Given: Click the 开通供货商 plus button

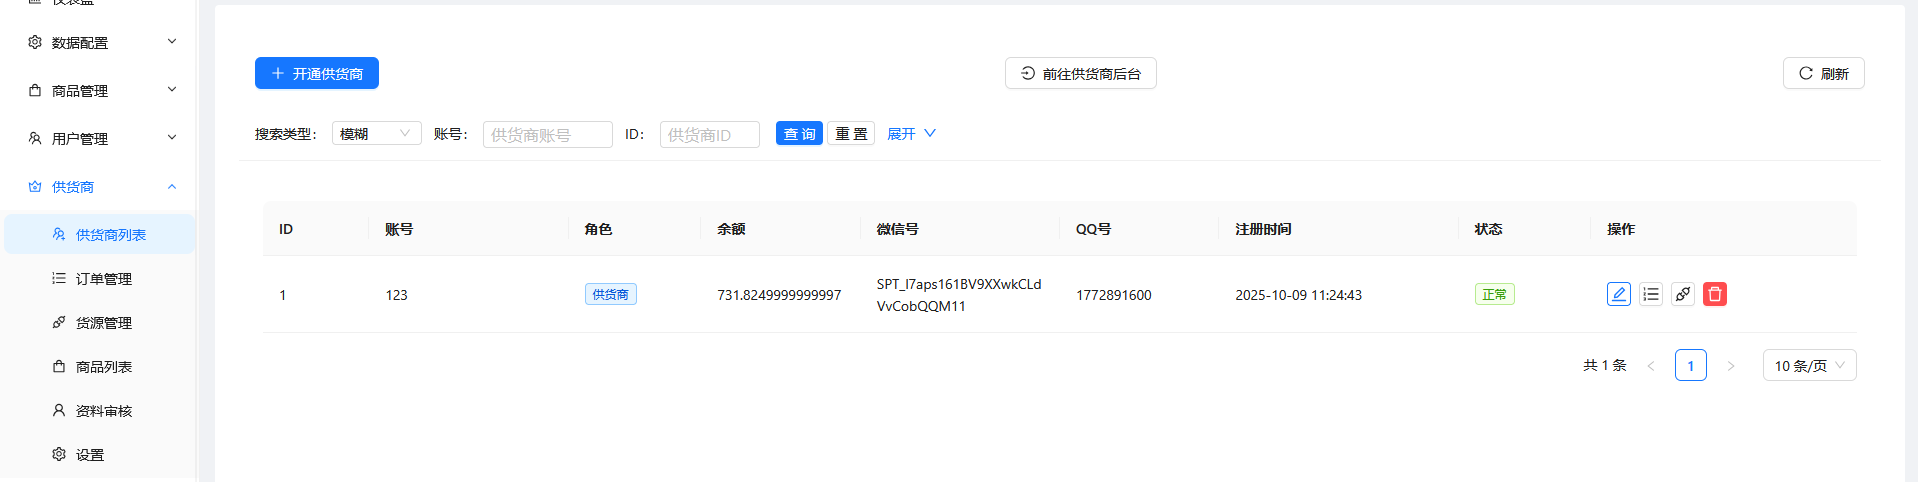Looking at the screenshot, I should pyautogui.click(x=316, y=73).
